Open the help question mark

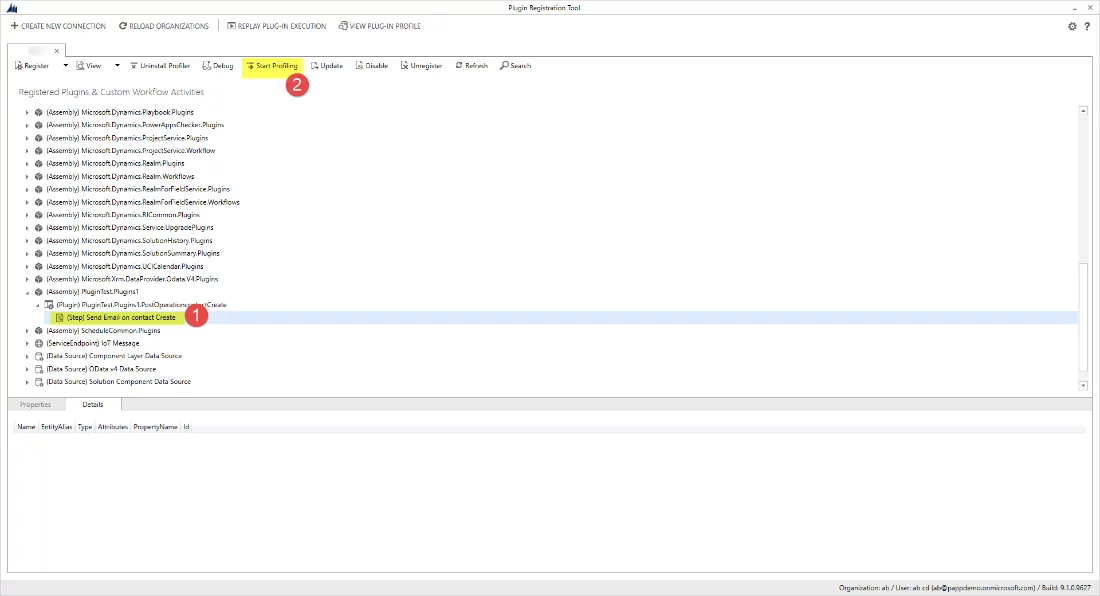1087,26
